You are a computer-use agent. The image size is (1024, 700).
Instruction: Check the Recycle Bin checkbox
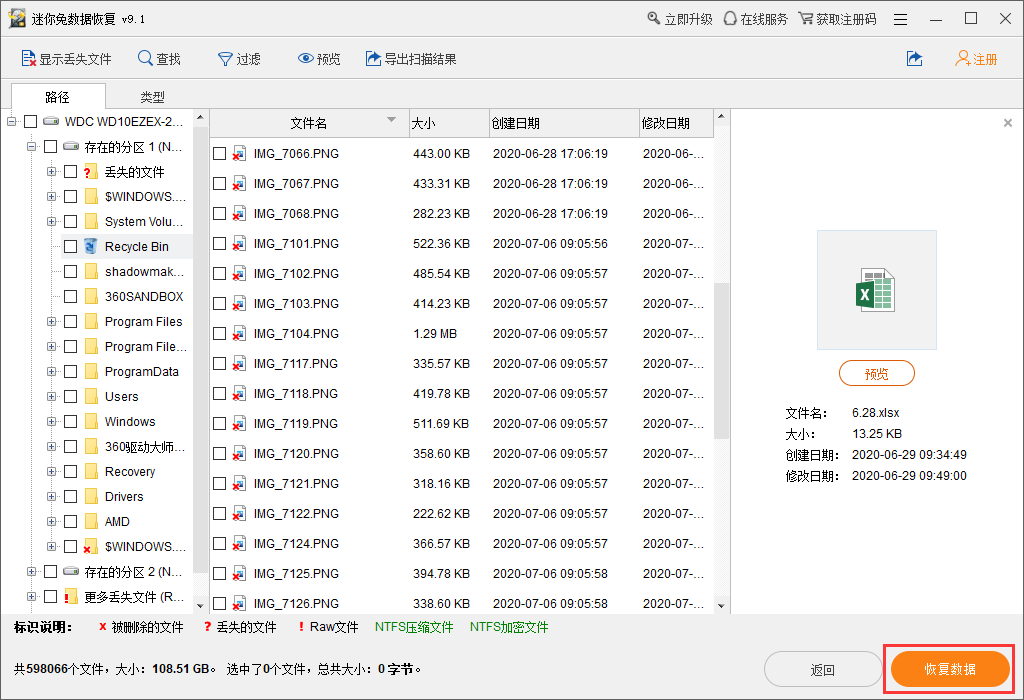click(x=71, y=247)
